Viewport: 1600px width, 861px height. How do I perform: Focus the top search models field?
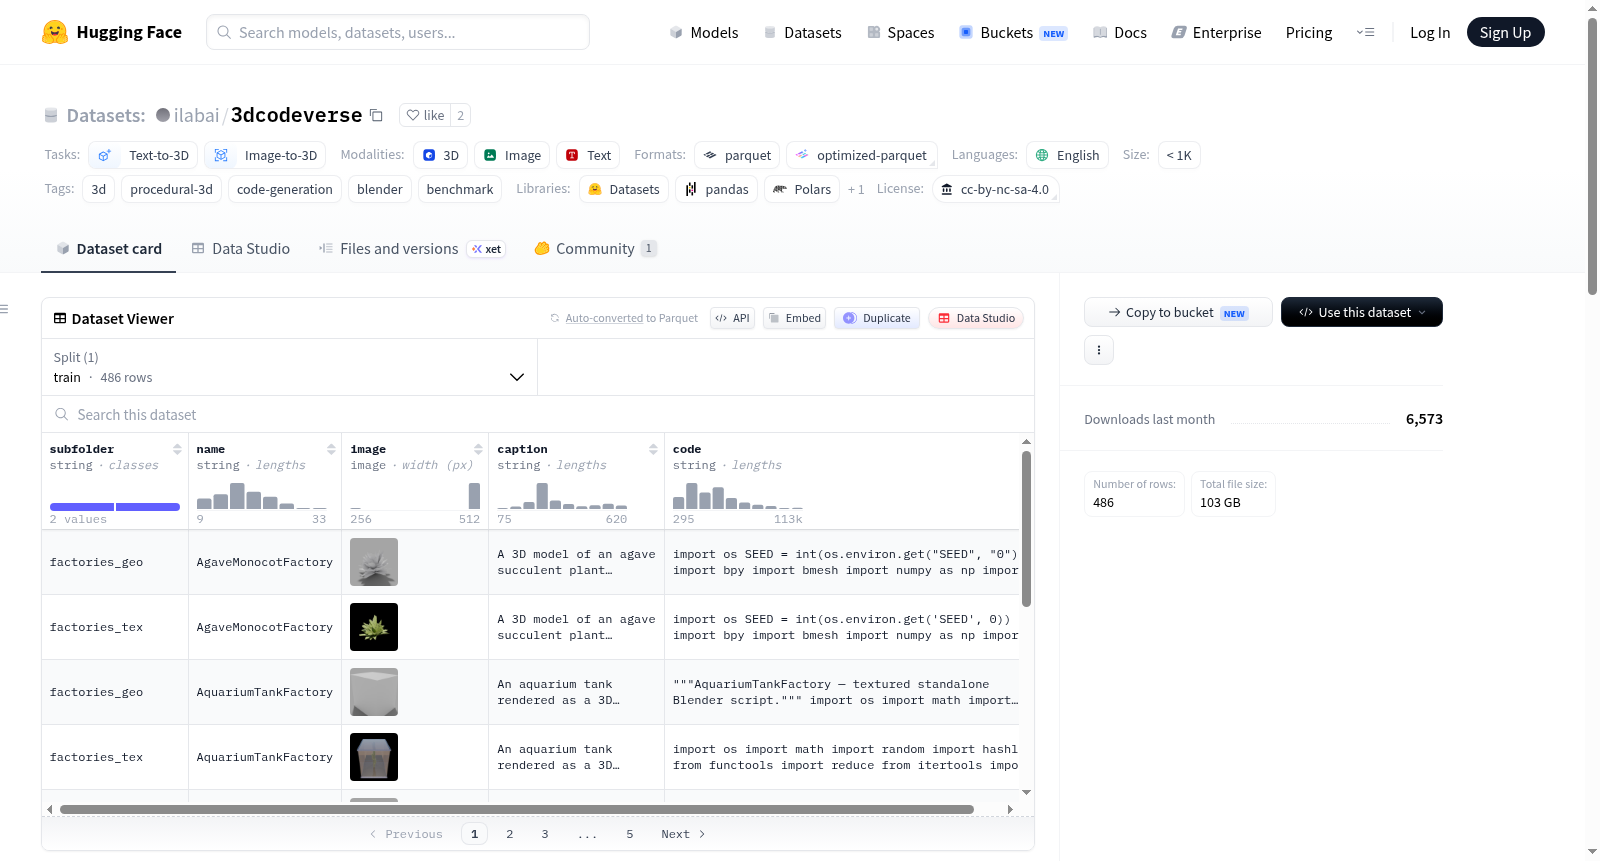click(398, 32)
